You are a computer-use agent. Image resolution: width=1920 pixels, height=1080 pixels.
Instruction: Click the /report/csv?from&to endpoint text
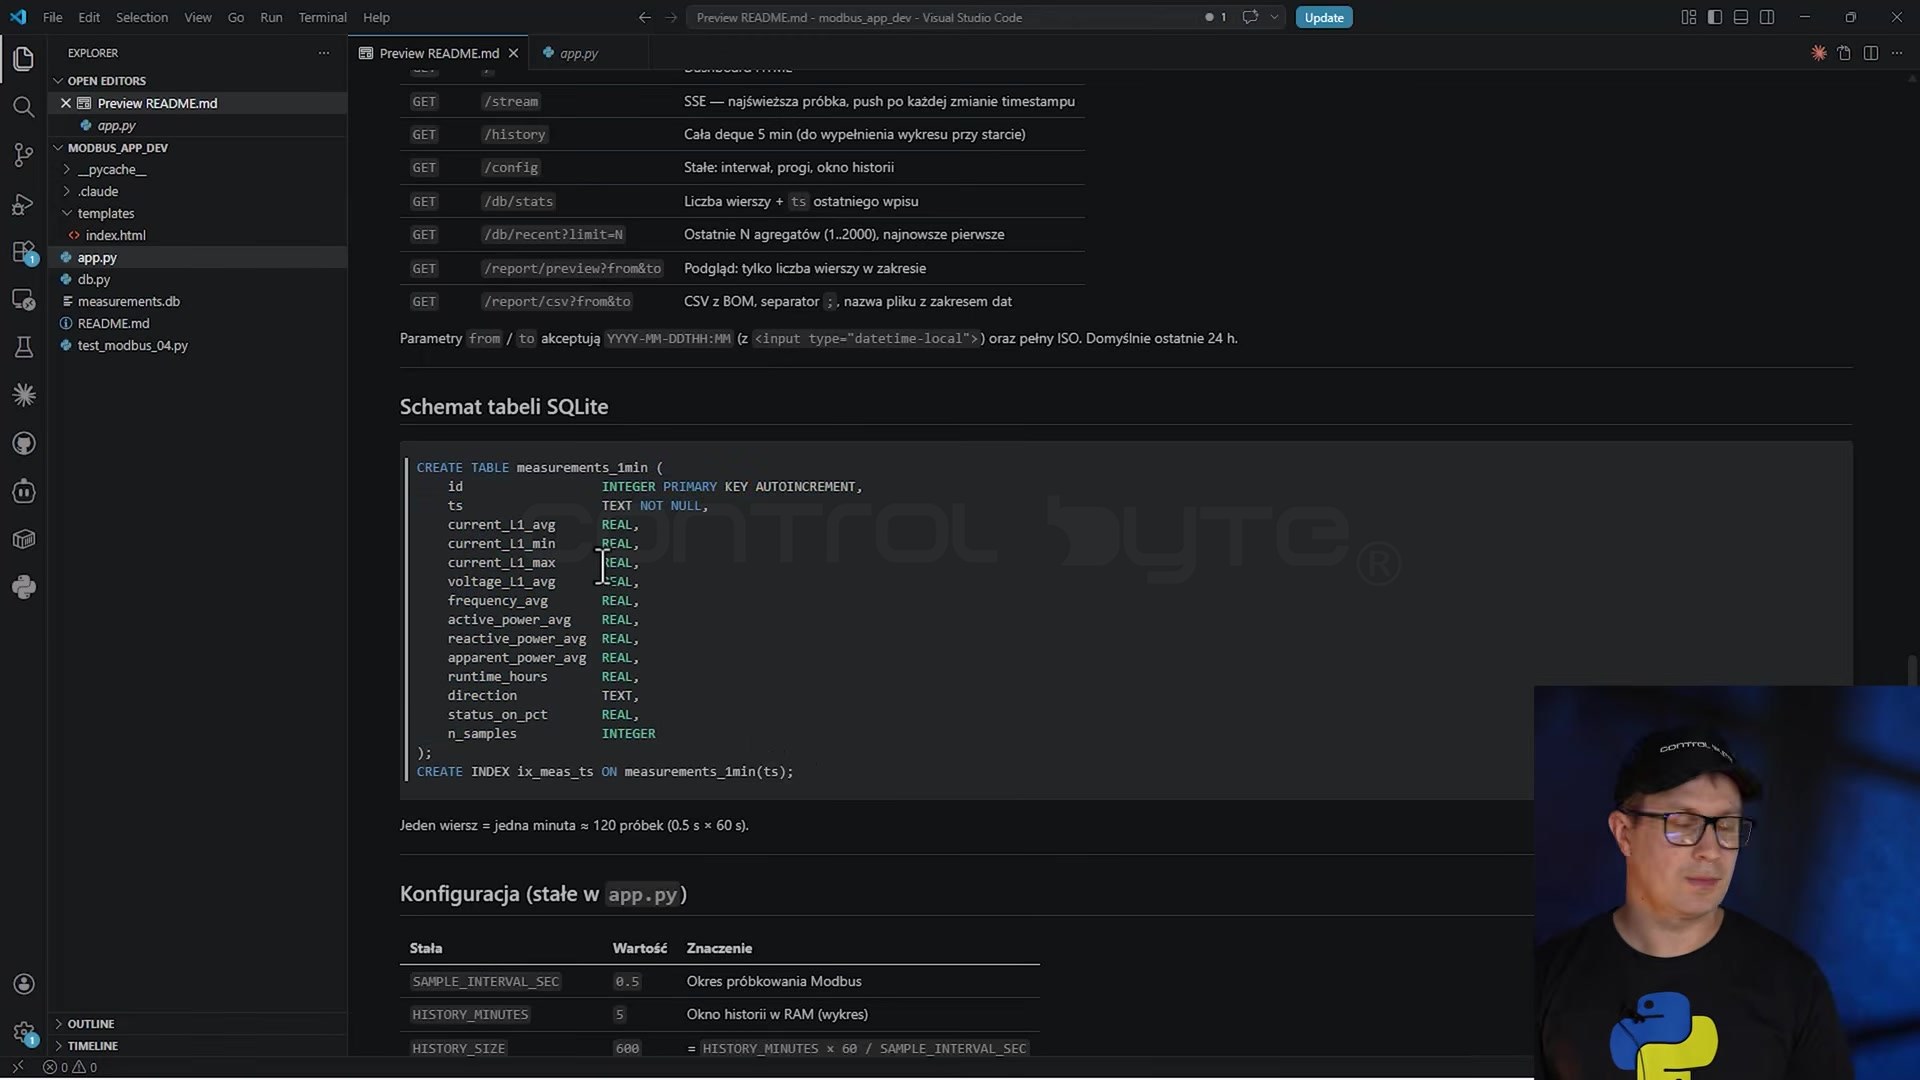[x=557, y=302]
